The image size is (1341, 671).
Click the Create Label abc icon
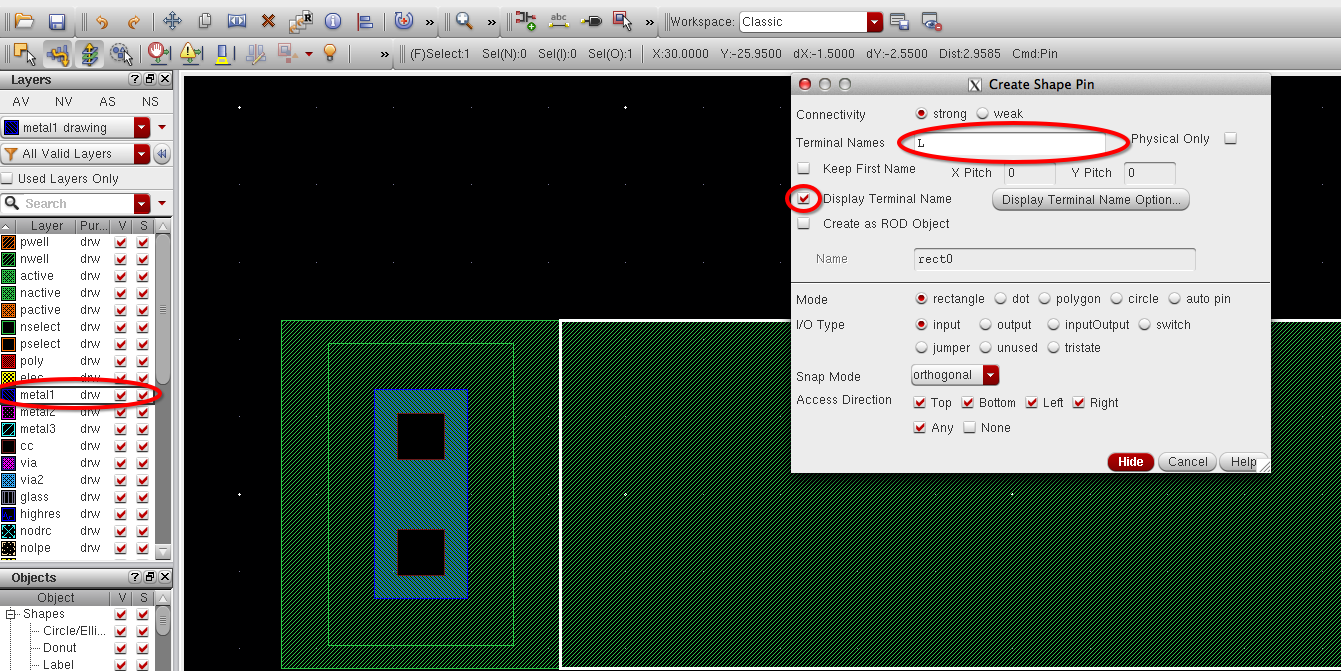click(559, 21)
